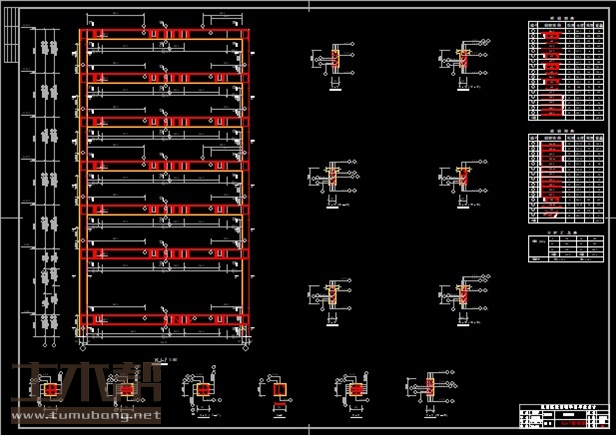Screen dimensions: 616x435
Task: Select the small material summary table
Action: coord(564,248)
